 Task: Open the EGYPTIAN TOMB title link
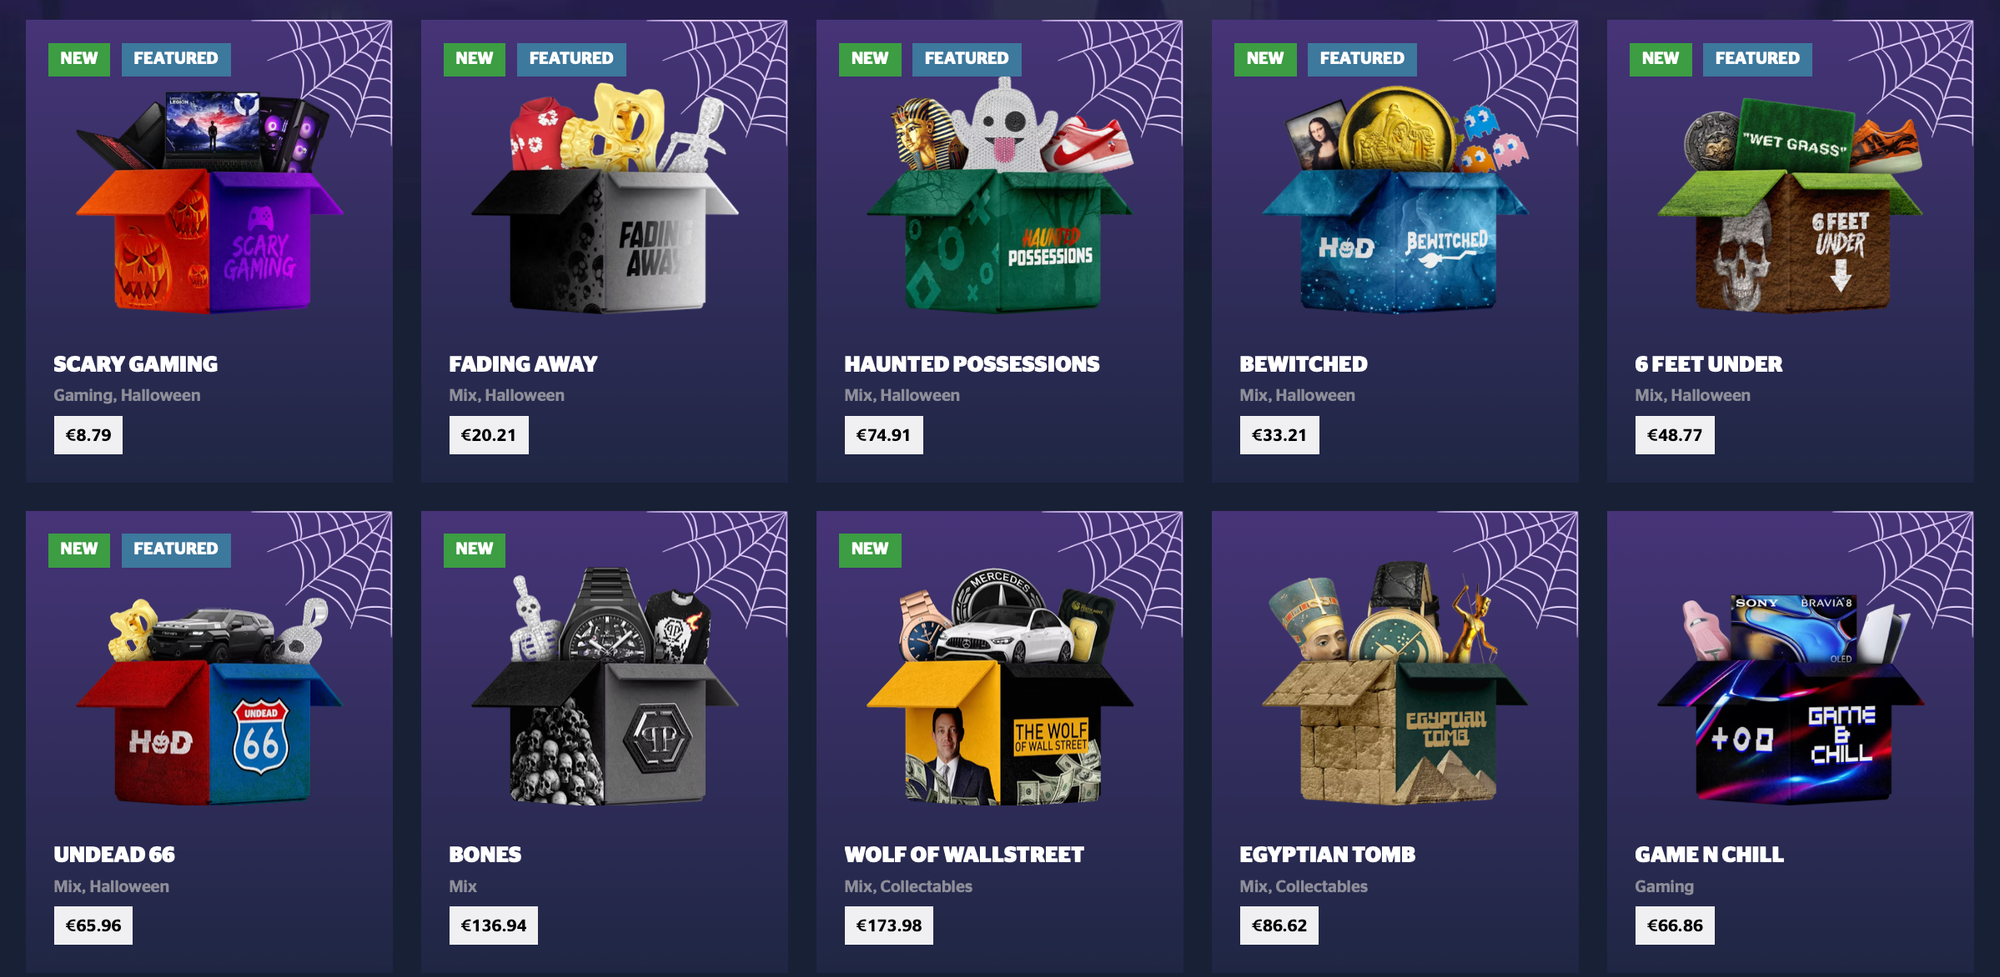click(1327, 855)
